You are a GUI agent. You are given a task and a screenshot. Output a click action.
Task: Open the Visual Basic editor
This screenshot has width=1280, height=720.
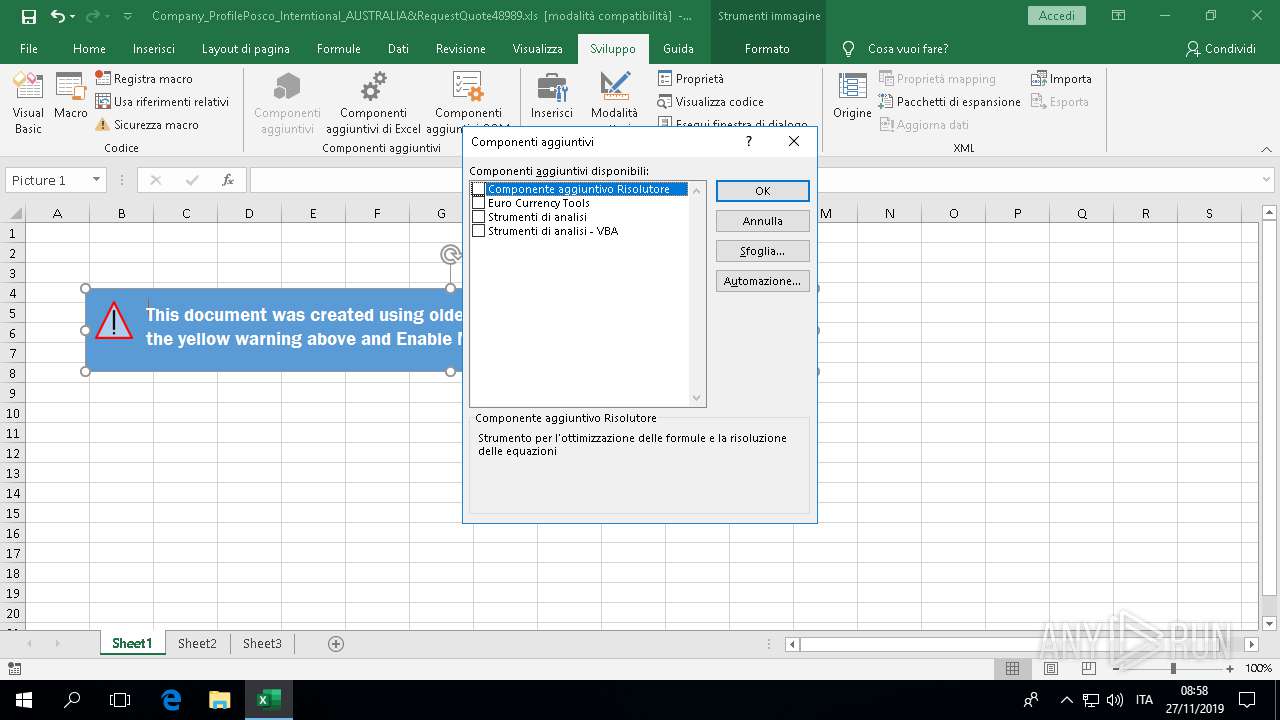(x=28, y=103)
